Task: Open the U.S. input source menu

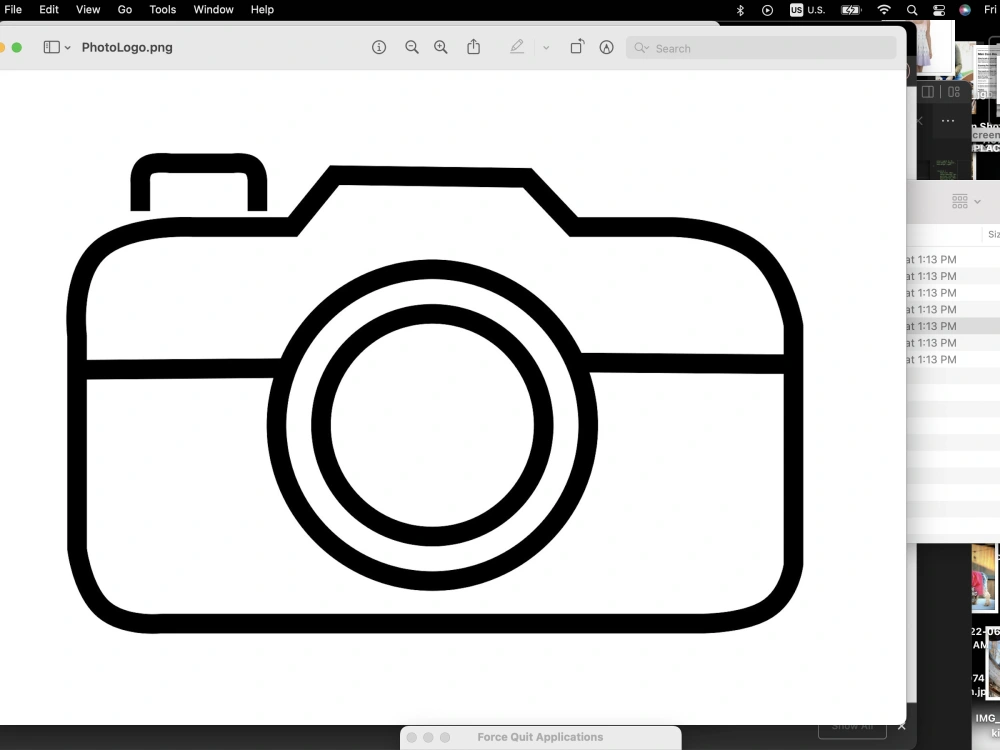Action: pos(807,10)
